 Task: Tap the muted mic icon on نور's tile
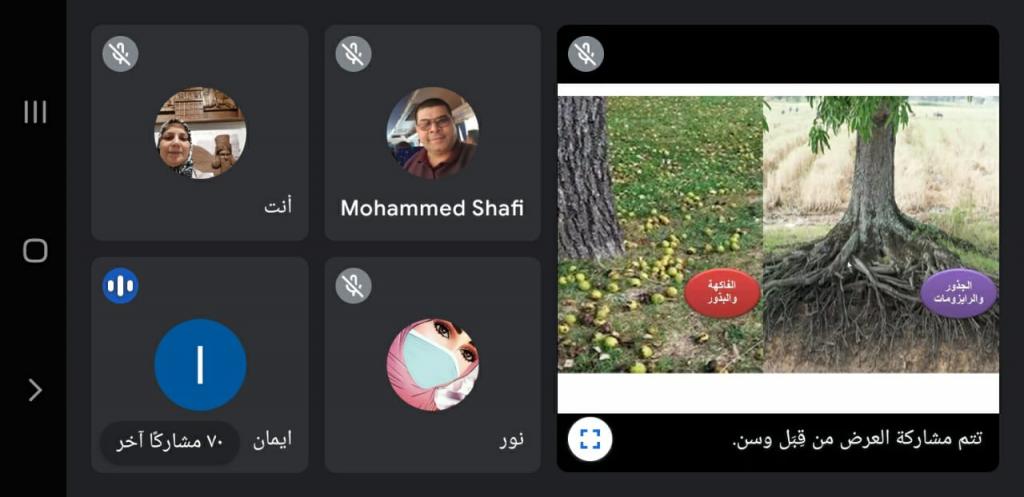pyautogui.click(x=353, y=286)
